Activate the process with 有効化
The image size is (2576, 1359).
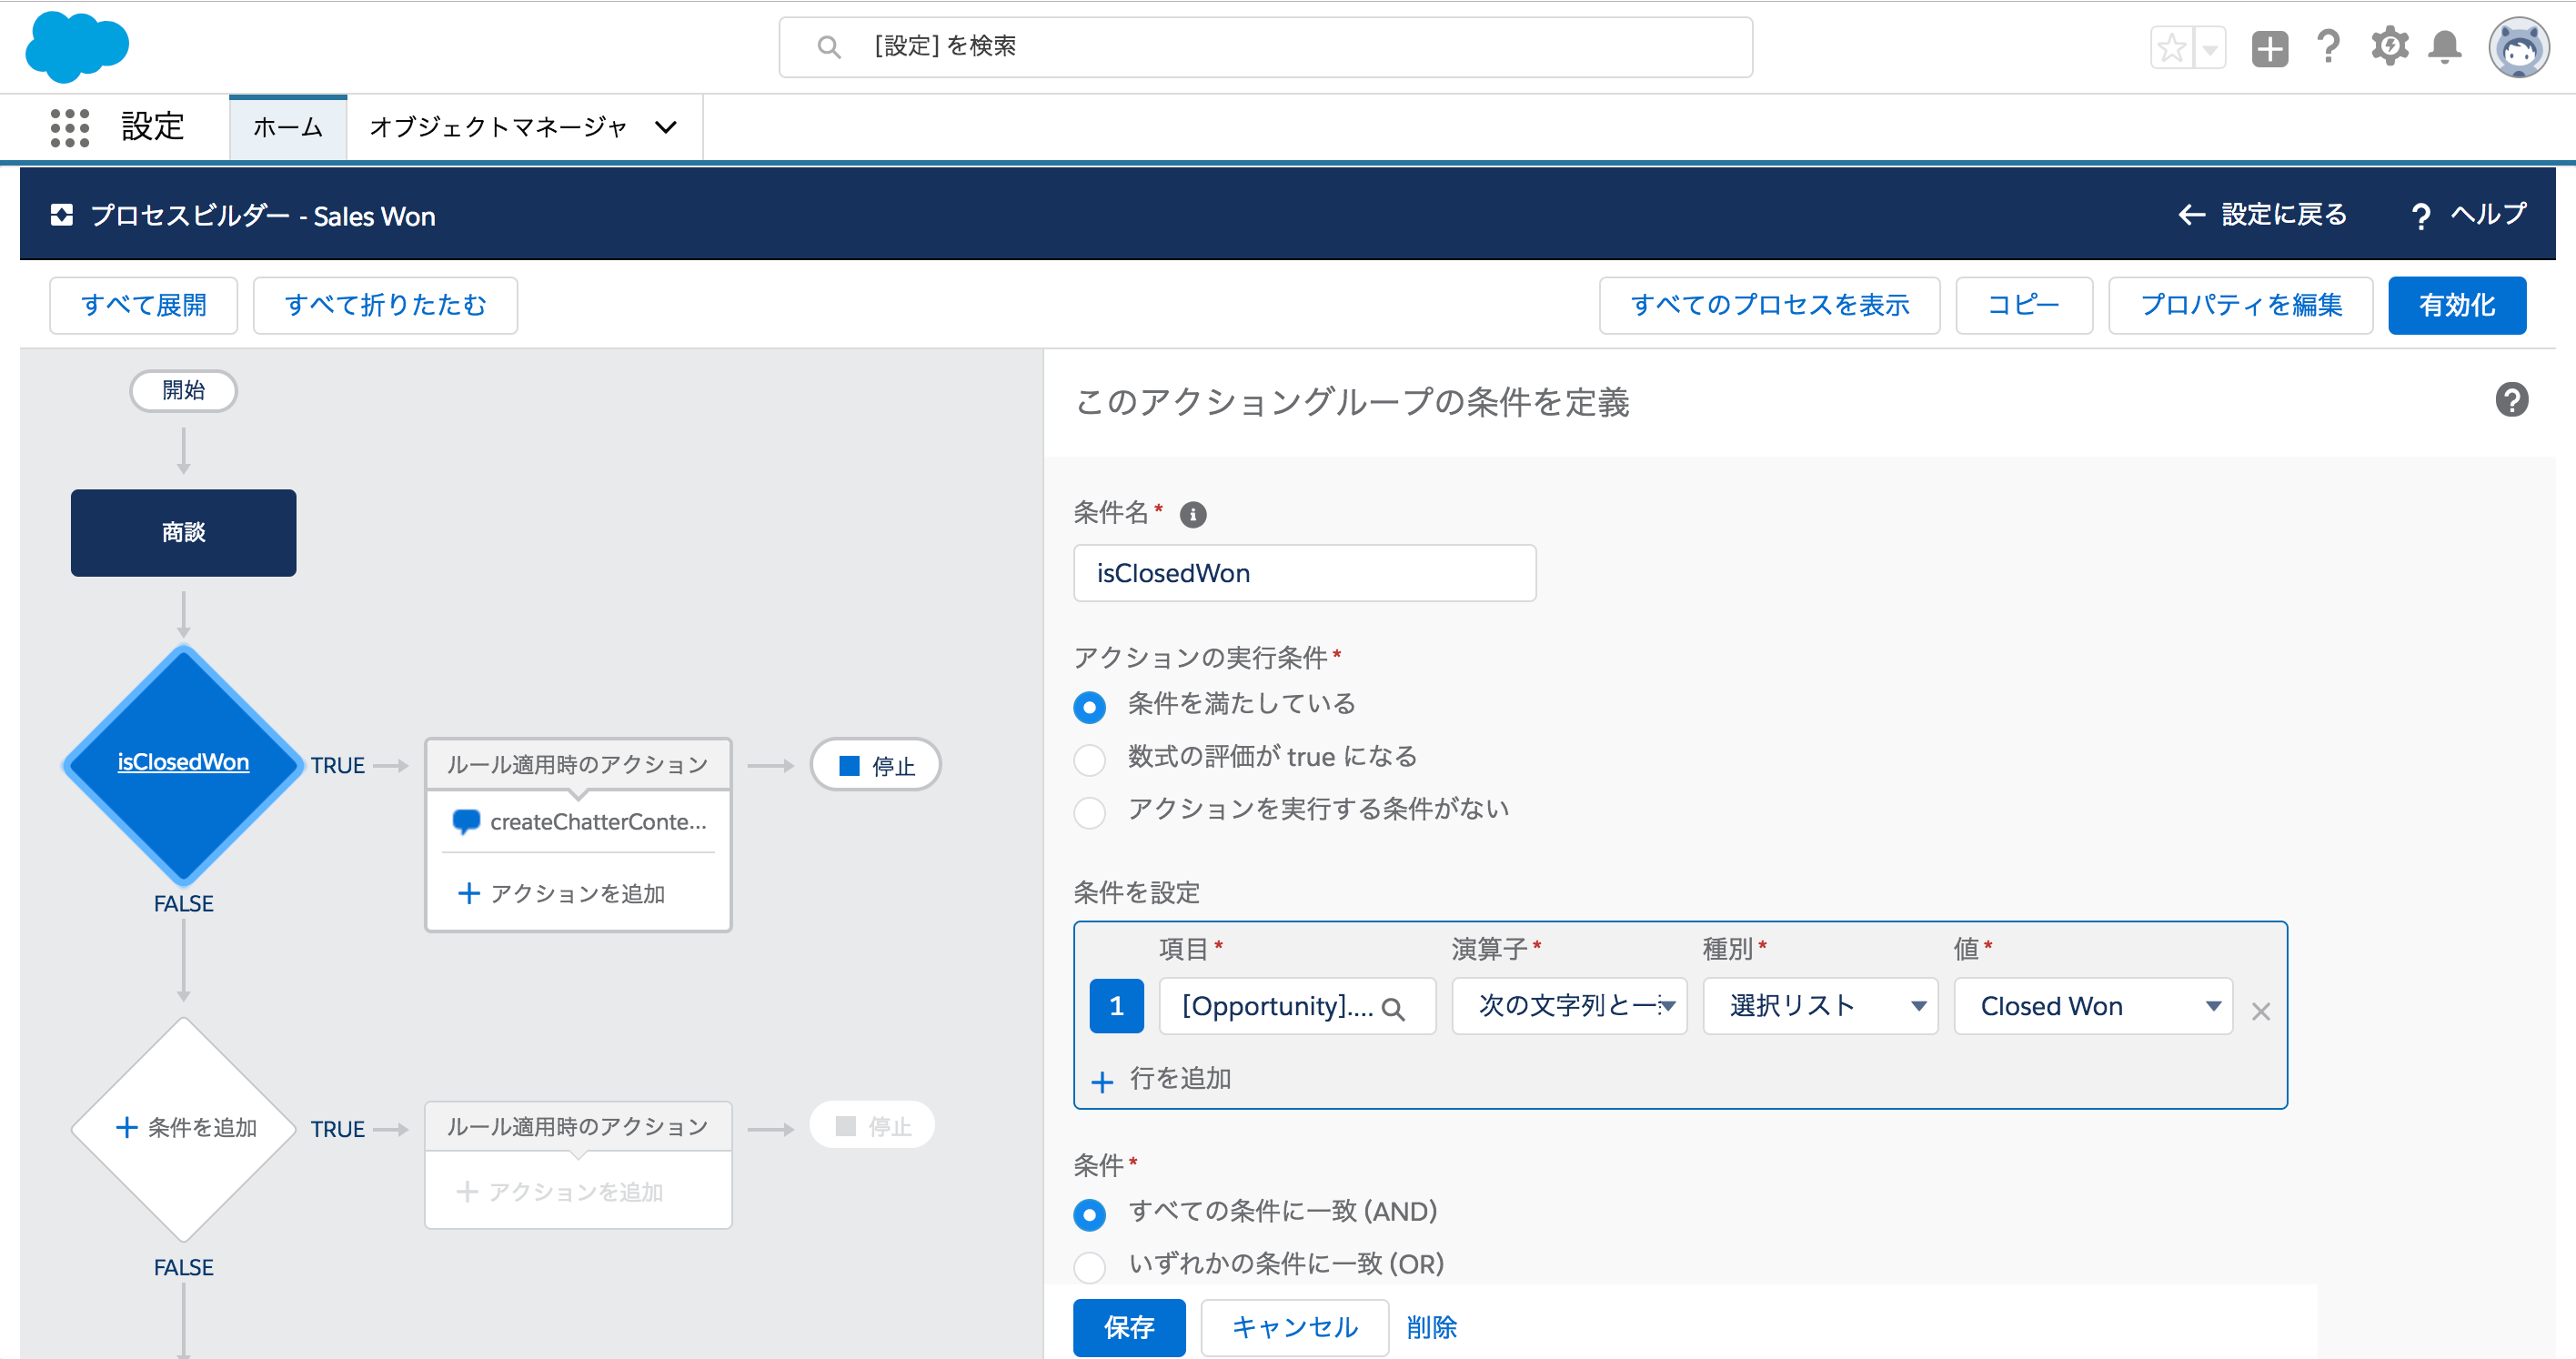pyautogui.click(x=2457, y=305)
